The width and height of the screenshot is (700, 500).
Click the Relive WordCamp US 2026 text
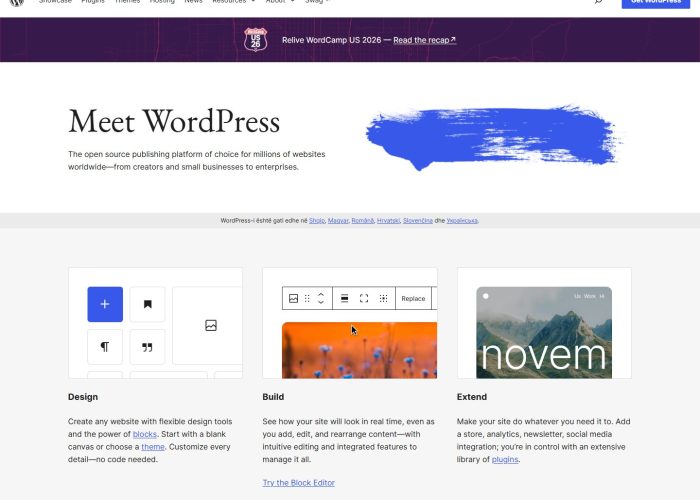(x=332, y=40)
